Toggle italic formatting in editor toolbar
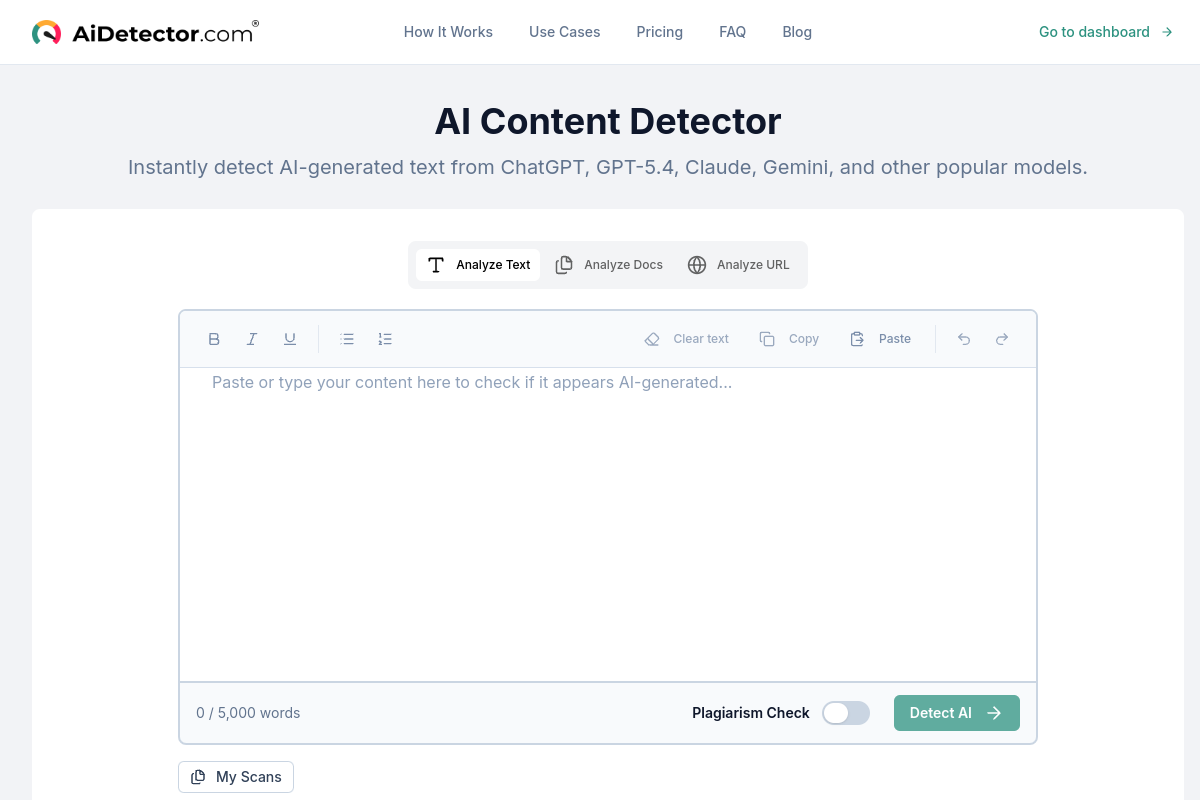Screen dimensions: 1200x800 click(x=252, y=339)
